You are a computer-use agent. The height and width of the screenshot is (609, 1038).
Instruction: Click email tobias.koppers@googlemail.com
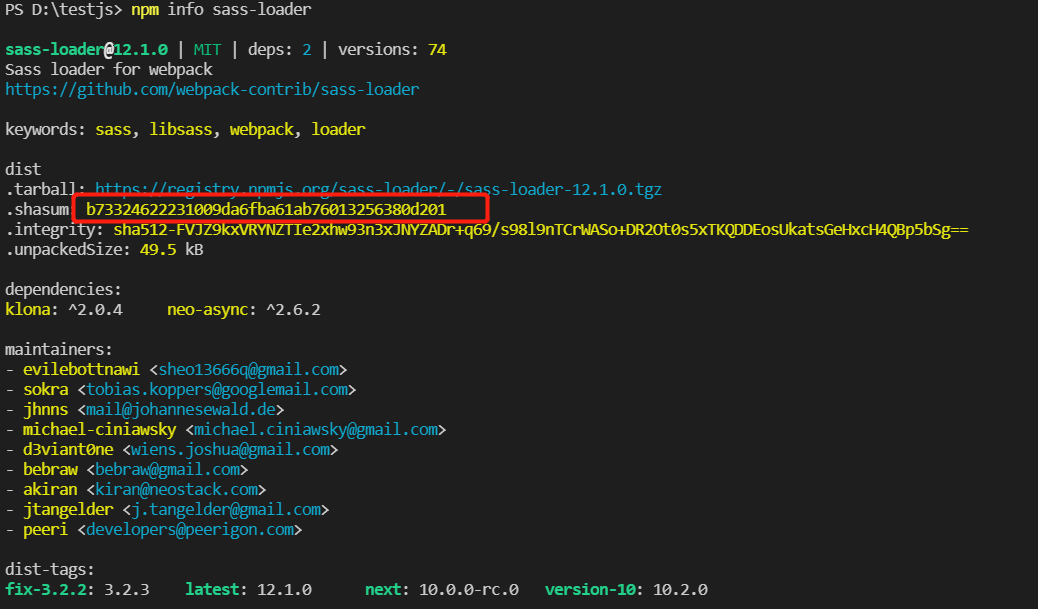pyautogui.click(x=217, y=390)
